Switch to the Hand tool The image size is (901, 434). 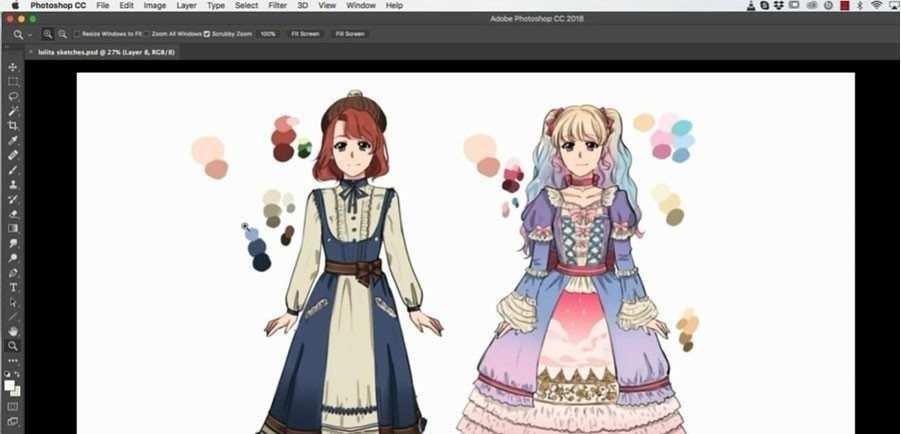(13, 330)
